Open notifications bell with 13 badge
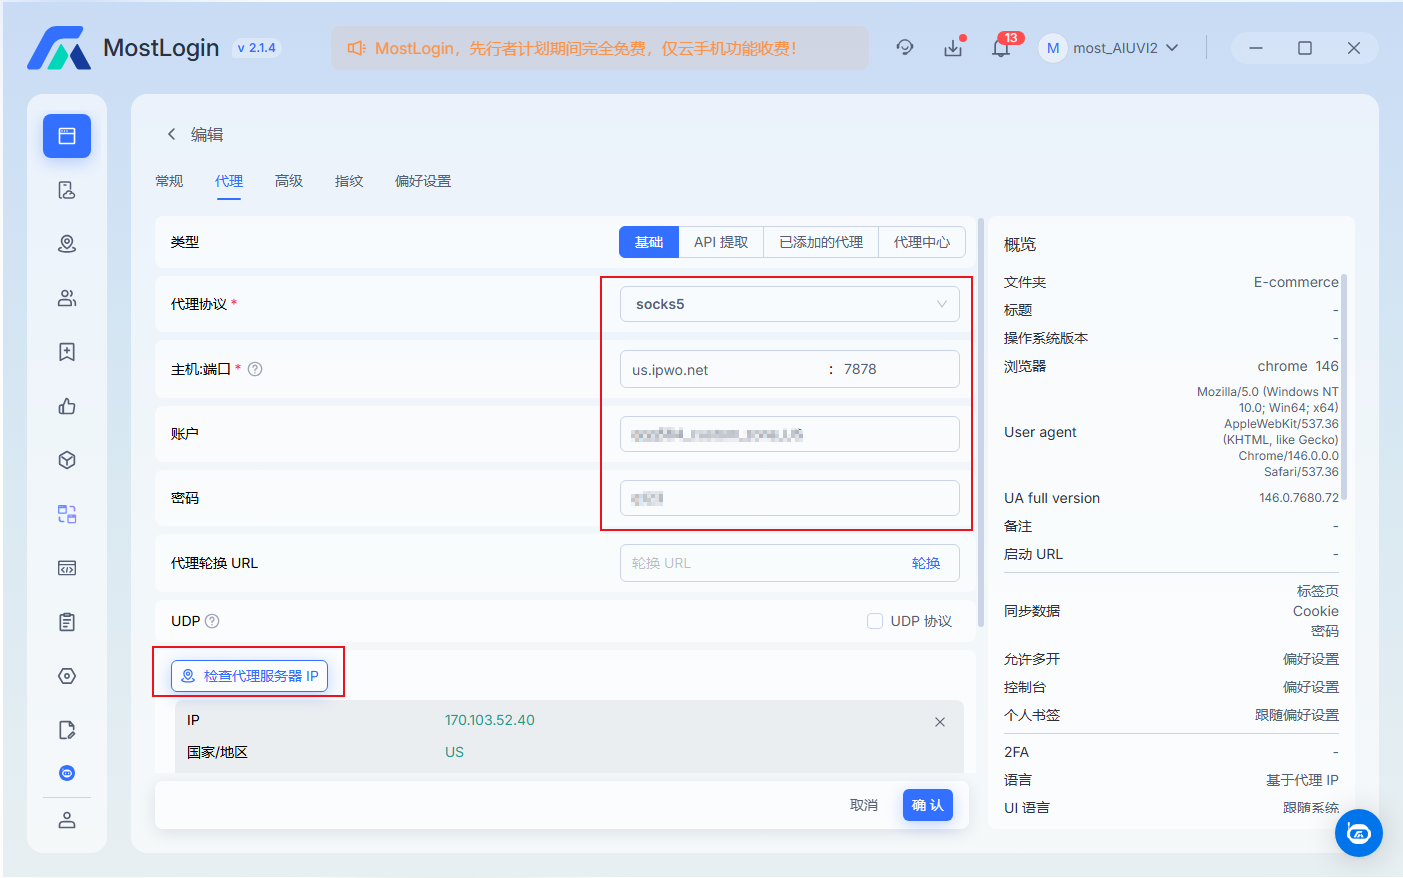This screenshot has width=1403, height=878. click(x=1001, y=47)
